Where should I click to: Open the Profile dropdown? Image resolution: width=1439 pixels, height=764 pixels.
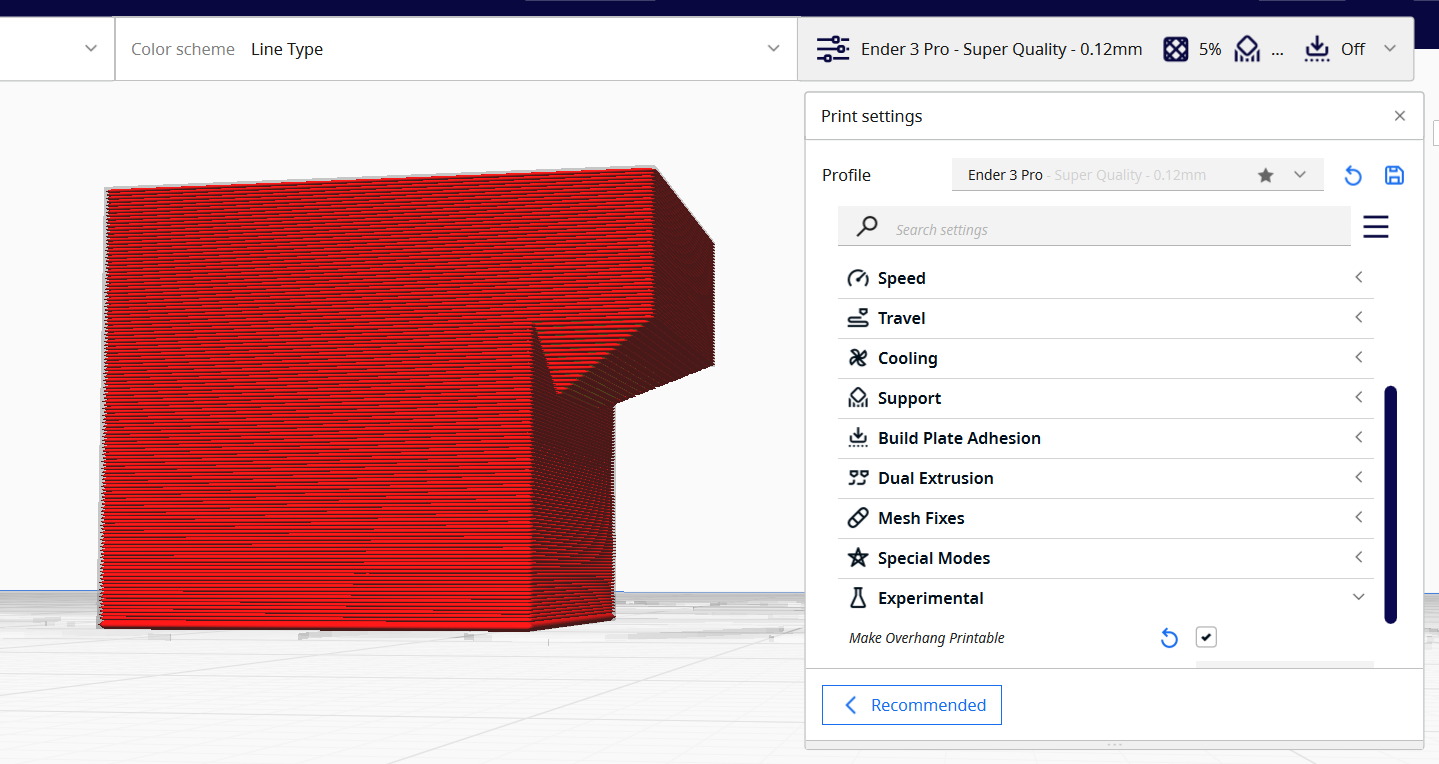click(x=1137, y=175)
